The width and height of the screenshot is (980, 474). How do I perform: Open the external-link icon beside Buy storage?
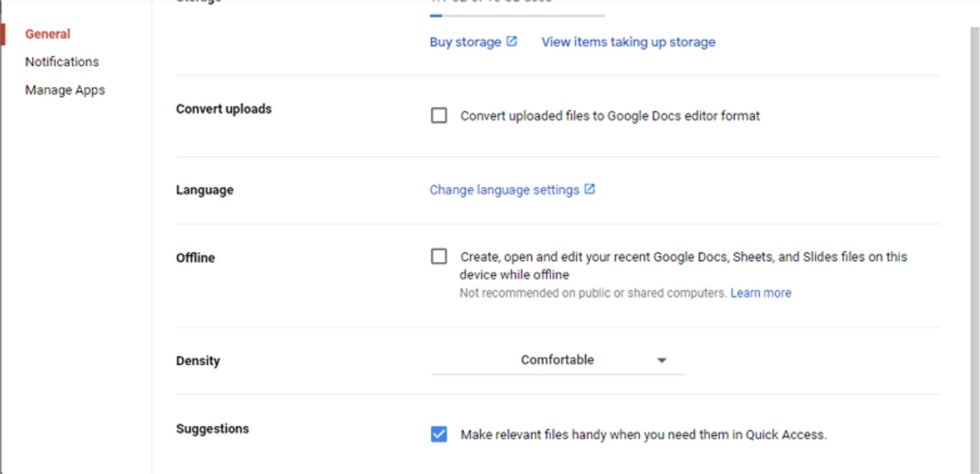(x=512, y=42)
